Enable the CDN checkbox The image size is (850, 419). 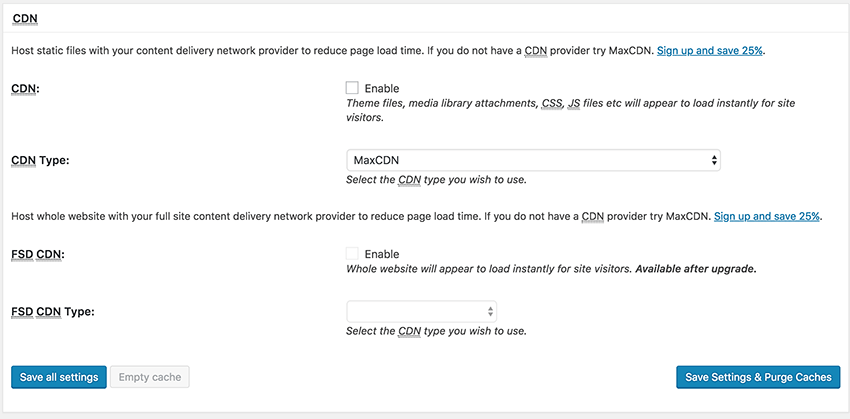[x=352, y=88]
